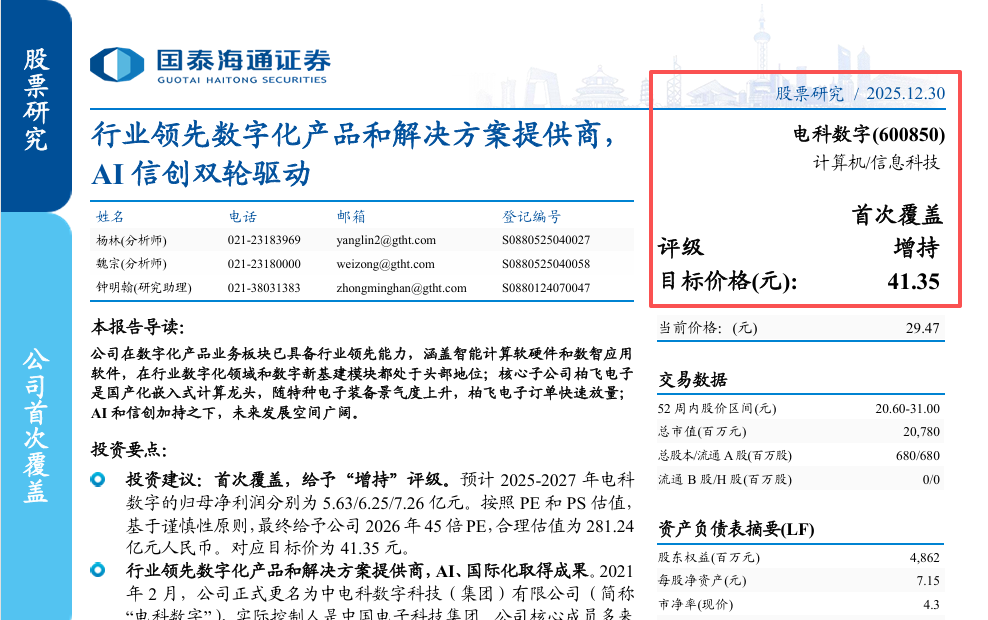This screenshot has width=988, height=620.
Task: Click the stock name 电科数字(600850)
Action: click(869, 134)
